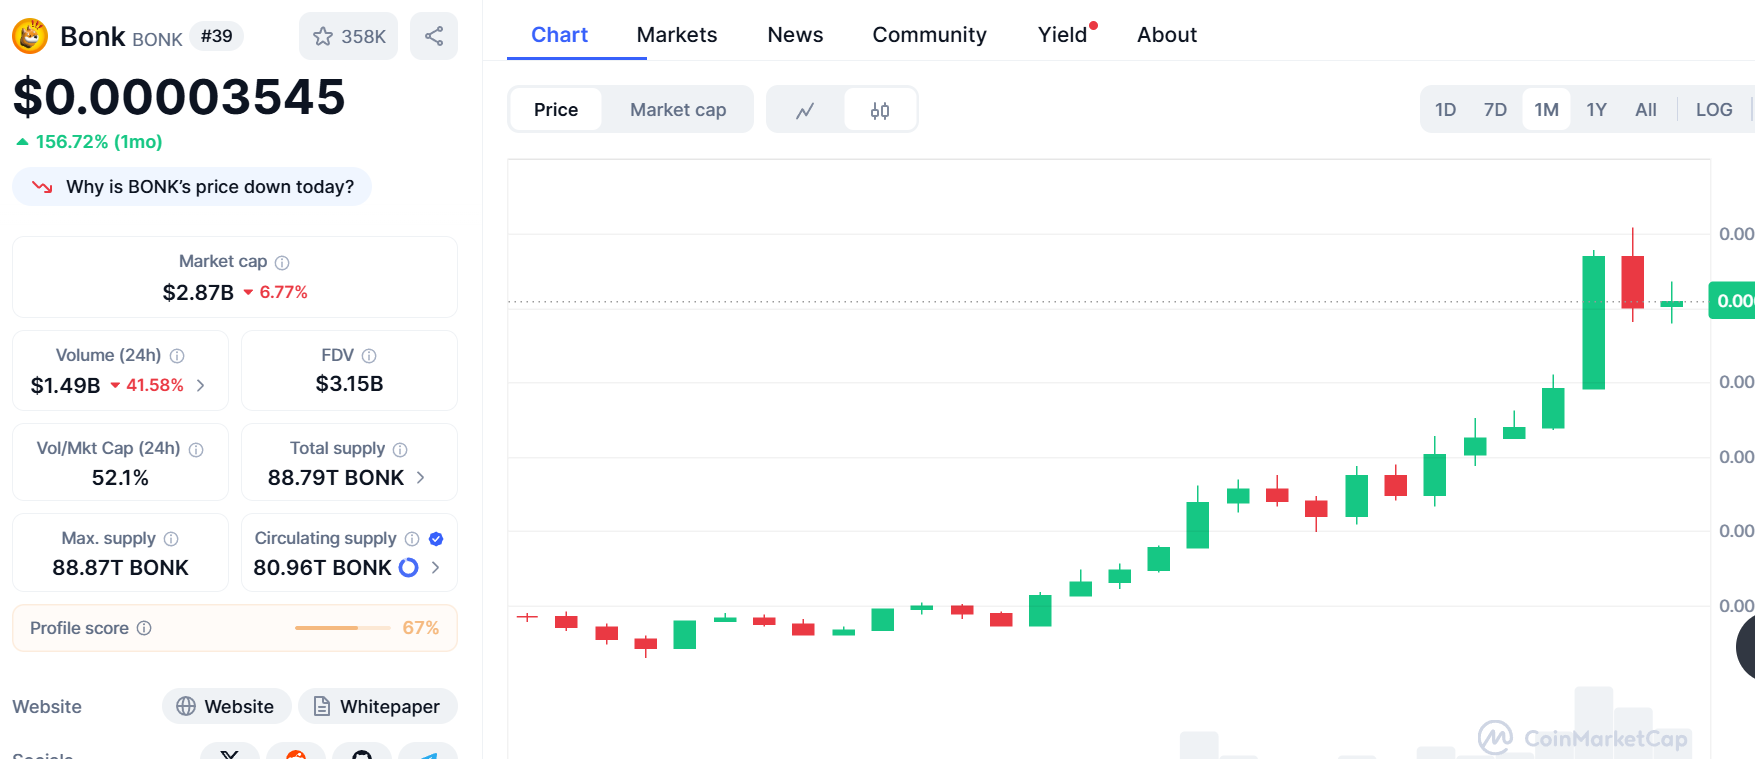Open the Markets tab
The height and width of the screenshot is (759, 1755).
pos(677,35)
